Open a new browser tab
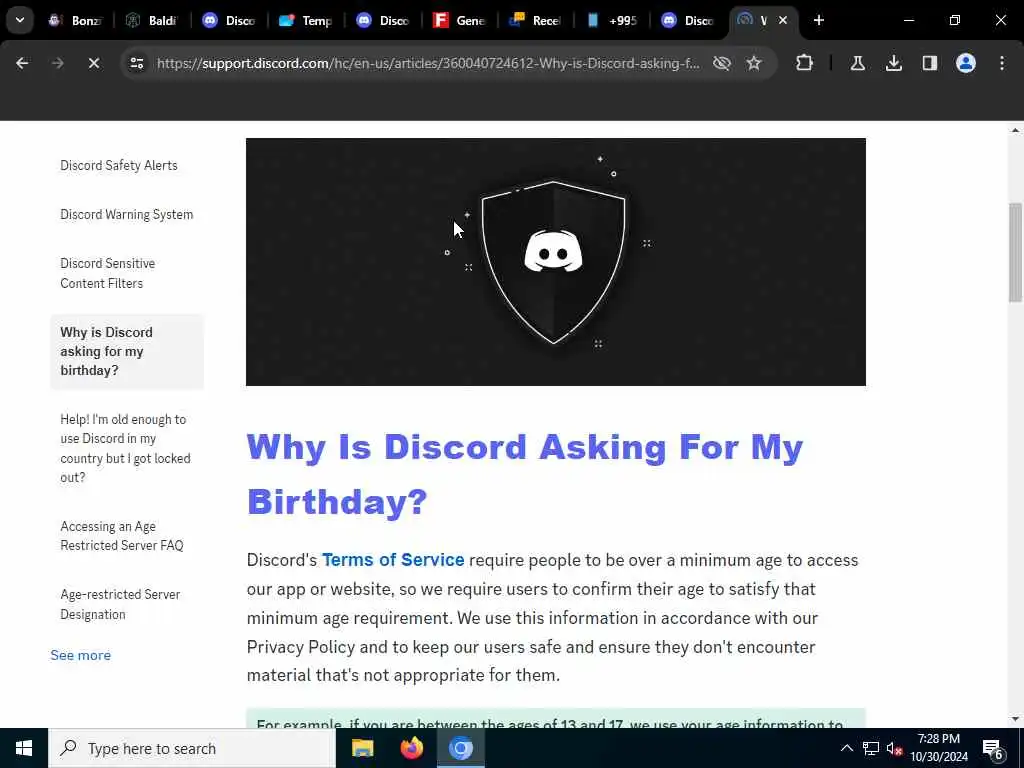1024x768 pixels. (818, 20)
